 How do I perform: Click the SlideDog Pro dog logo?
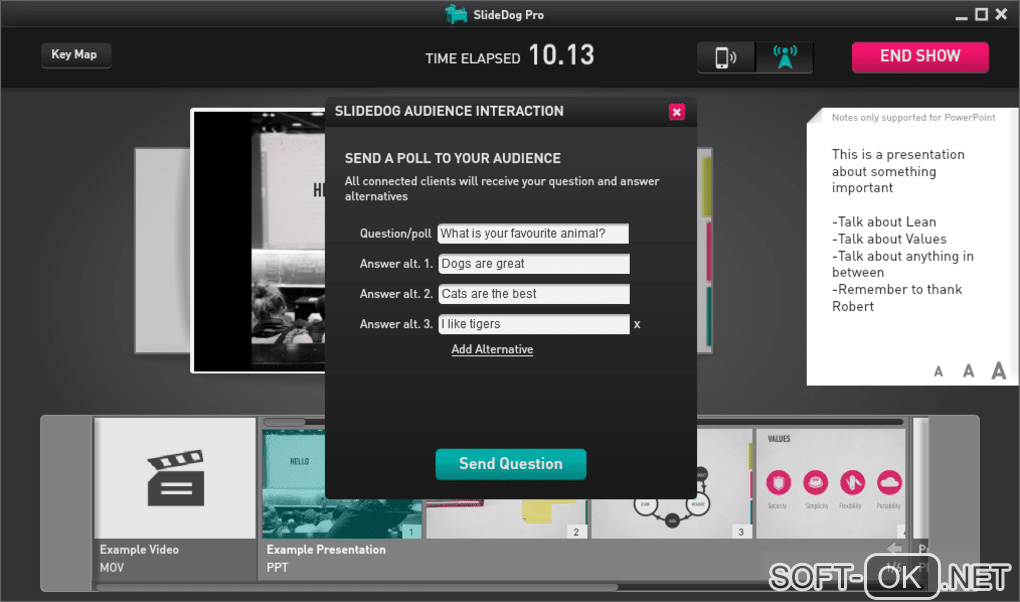[x=456, y=14]
